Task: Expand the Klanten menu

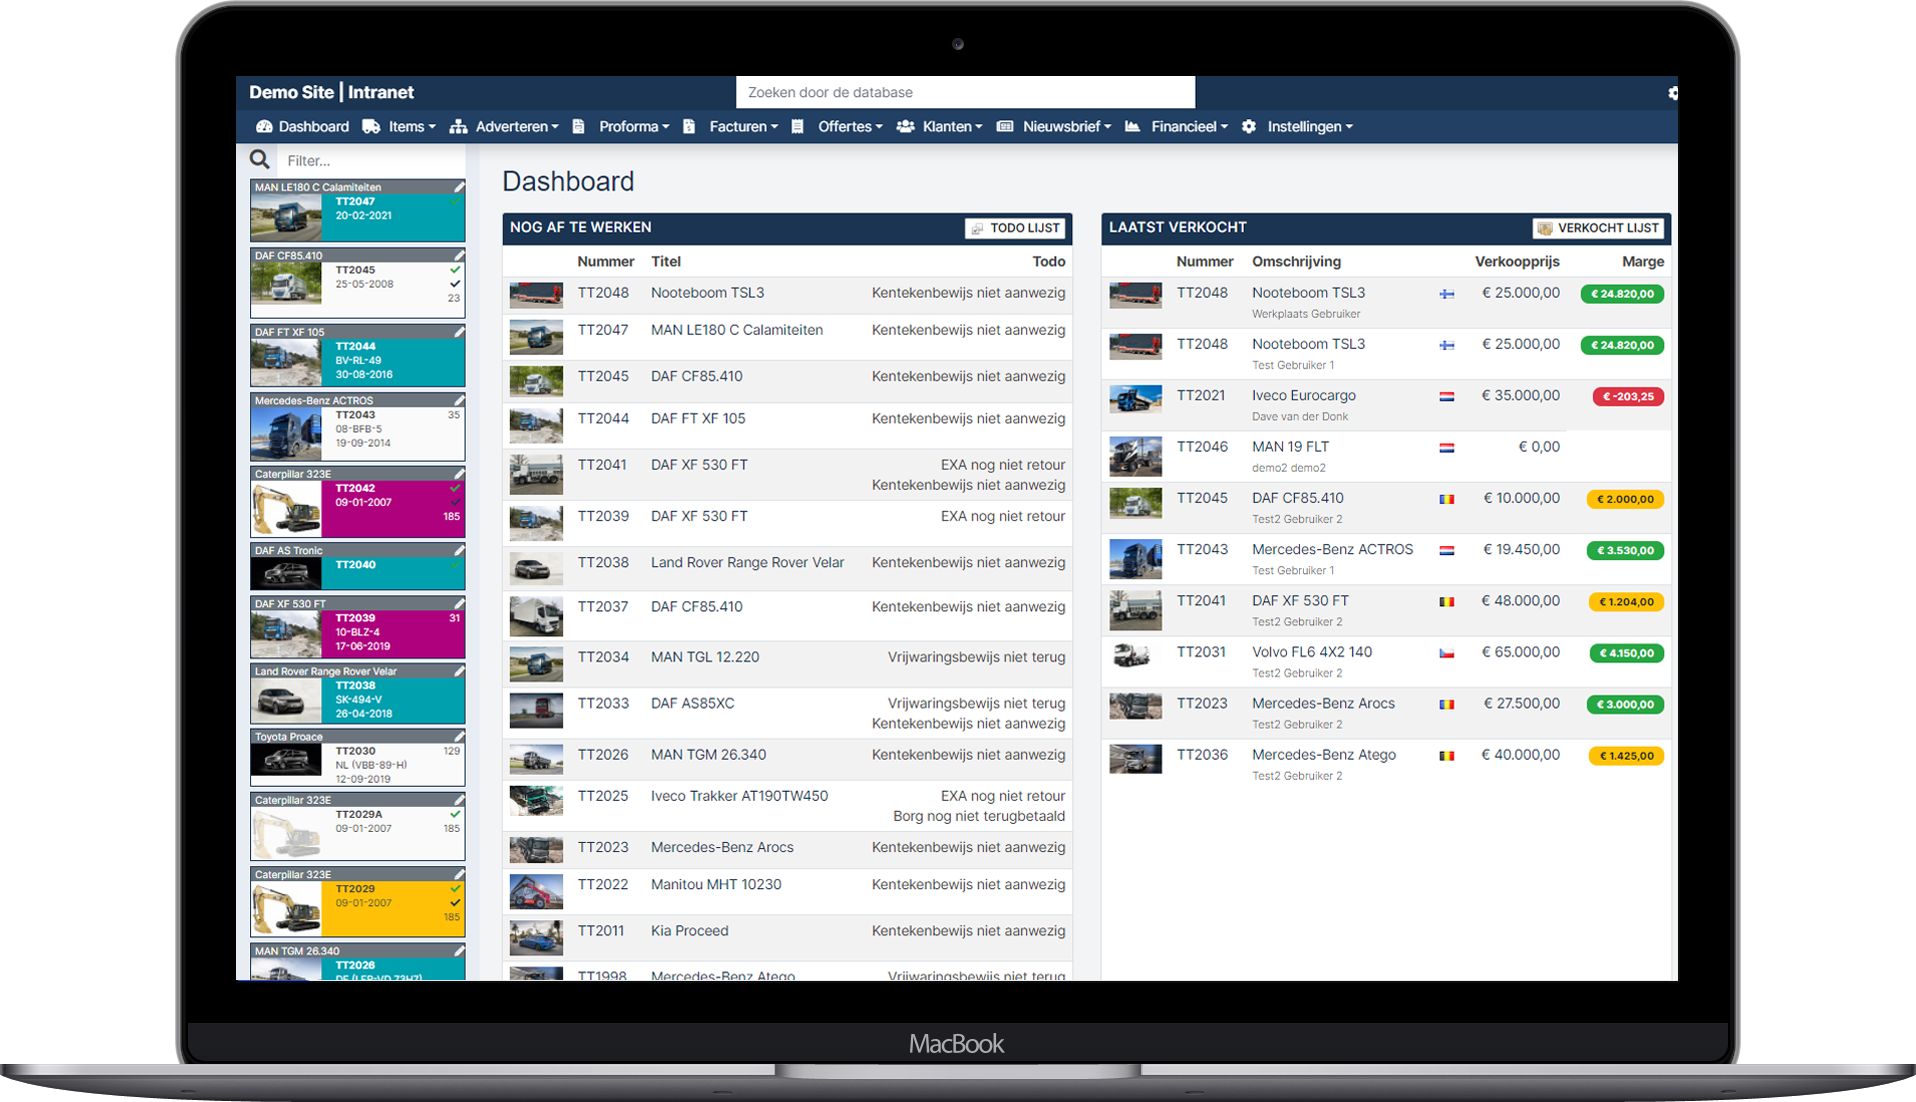Action: [940, 127]
